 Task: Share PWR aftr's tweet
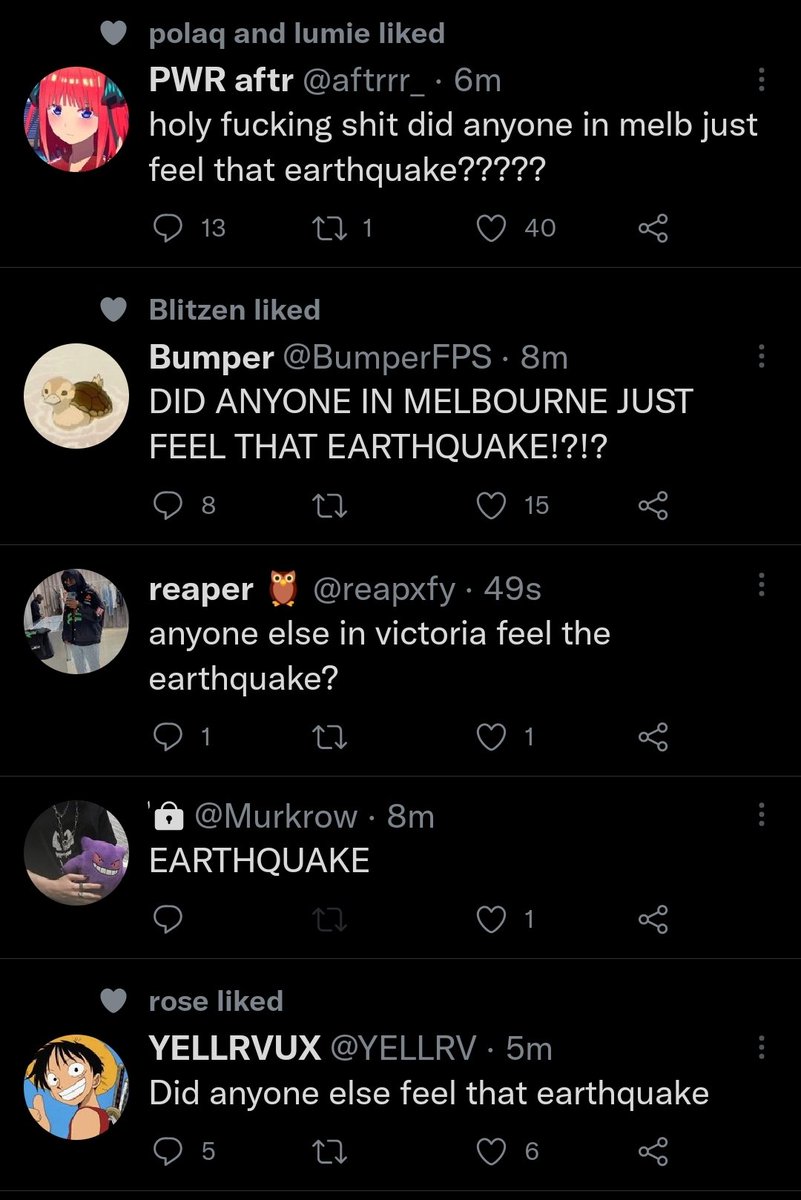pyautogui.click(x=652, y=229)
